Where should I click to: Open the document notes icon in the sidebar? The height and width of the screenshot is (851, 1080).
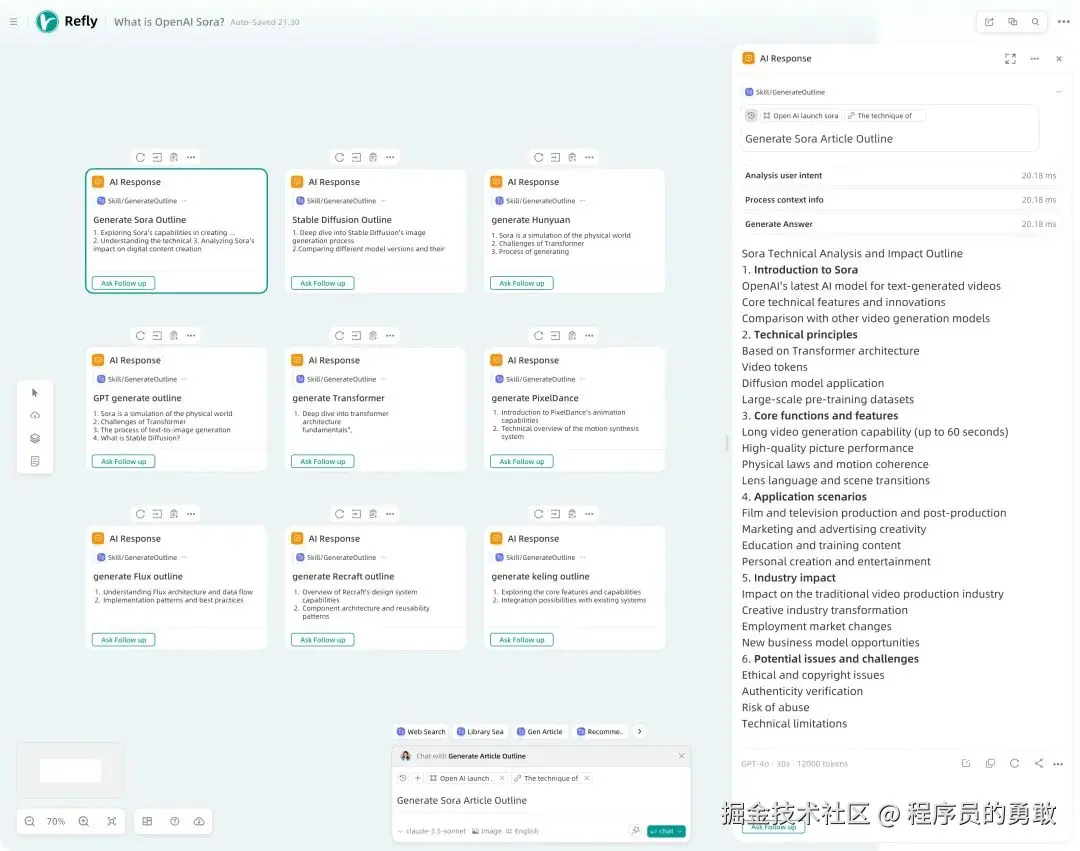pos(35,461)
